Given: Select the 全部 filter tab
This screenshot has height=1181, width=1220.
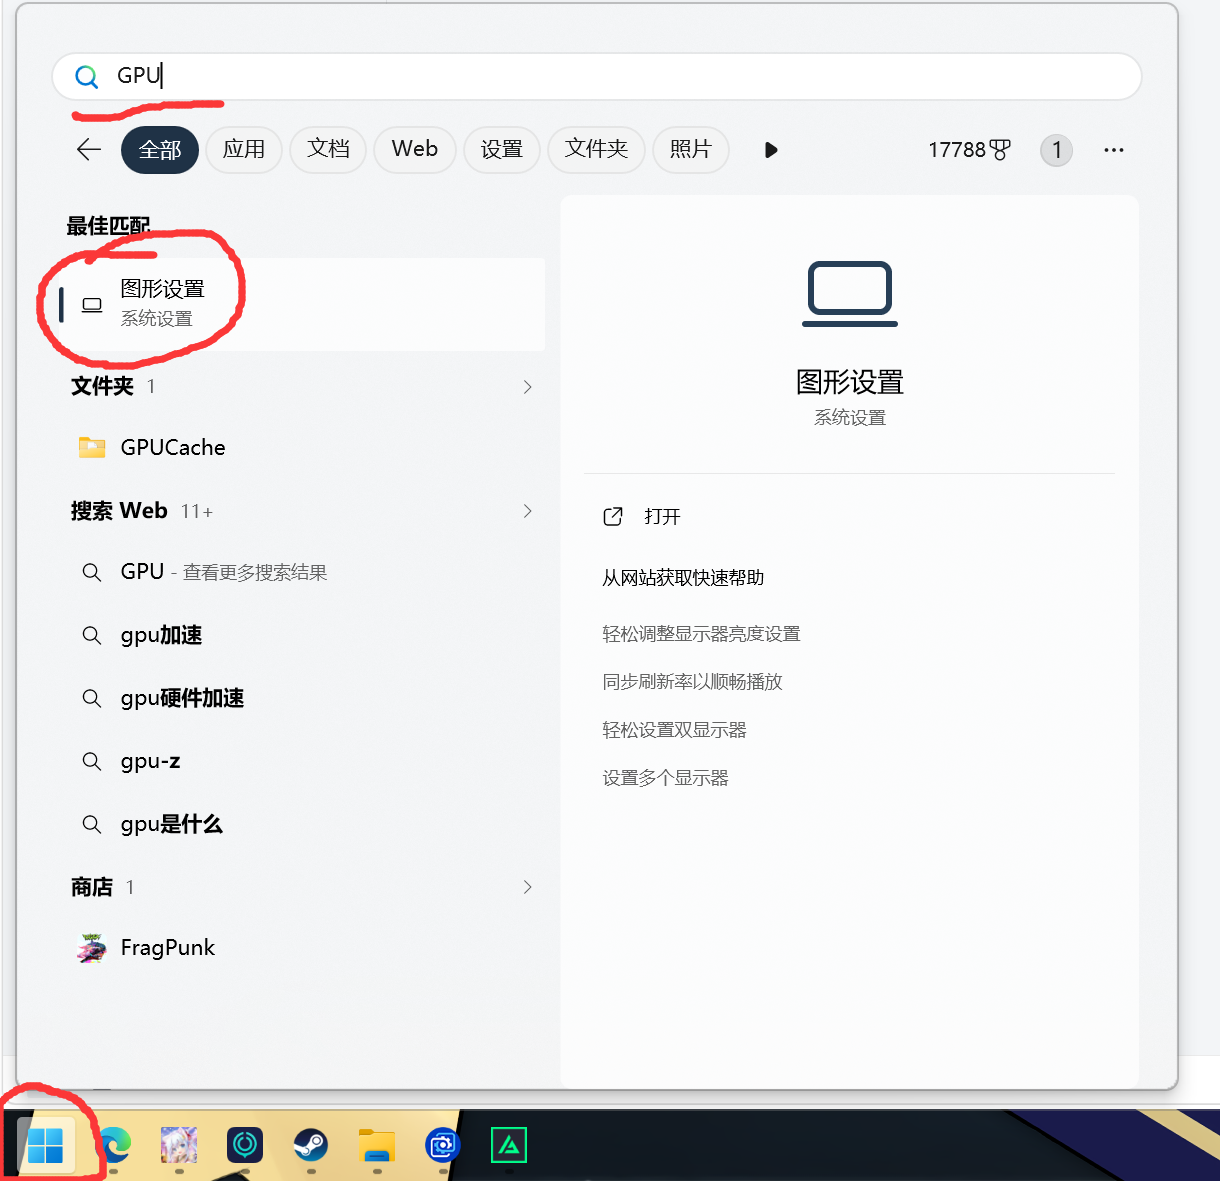Looking at the screenshot, I should (x=160, y=150).
